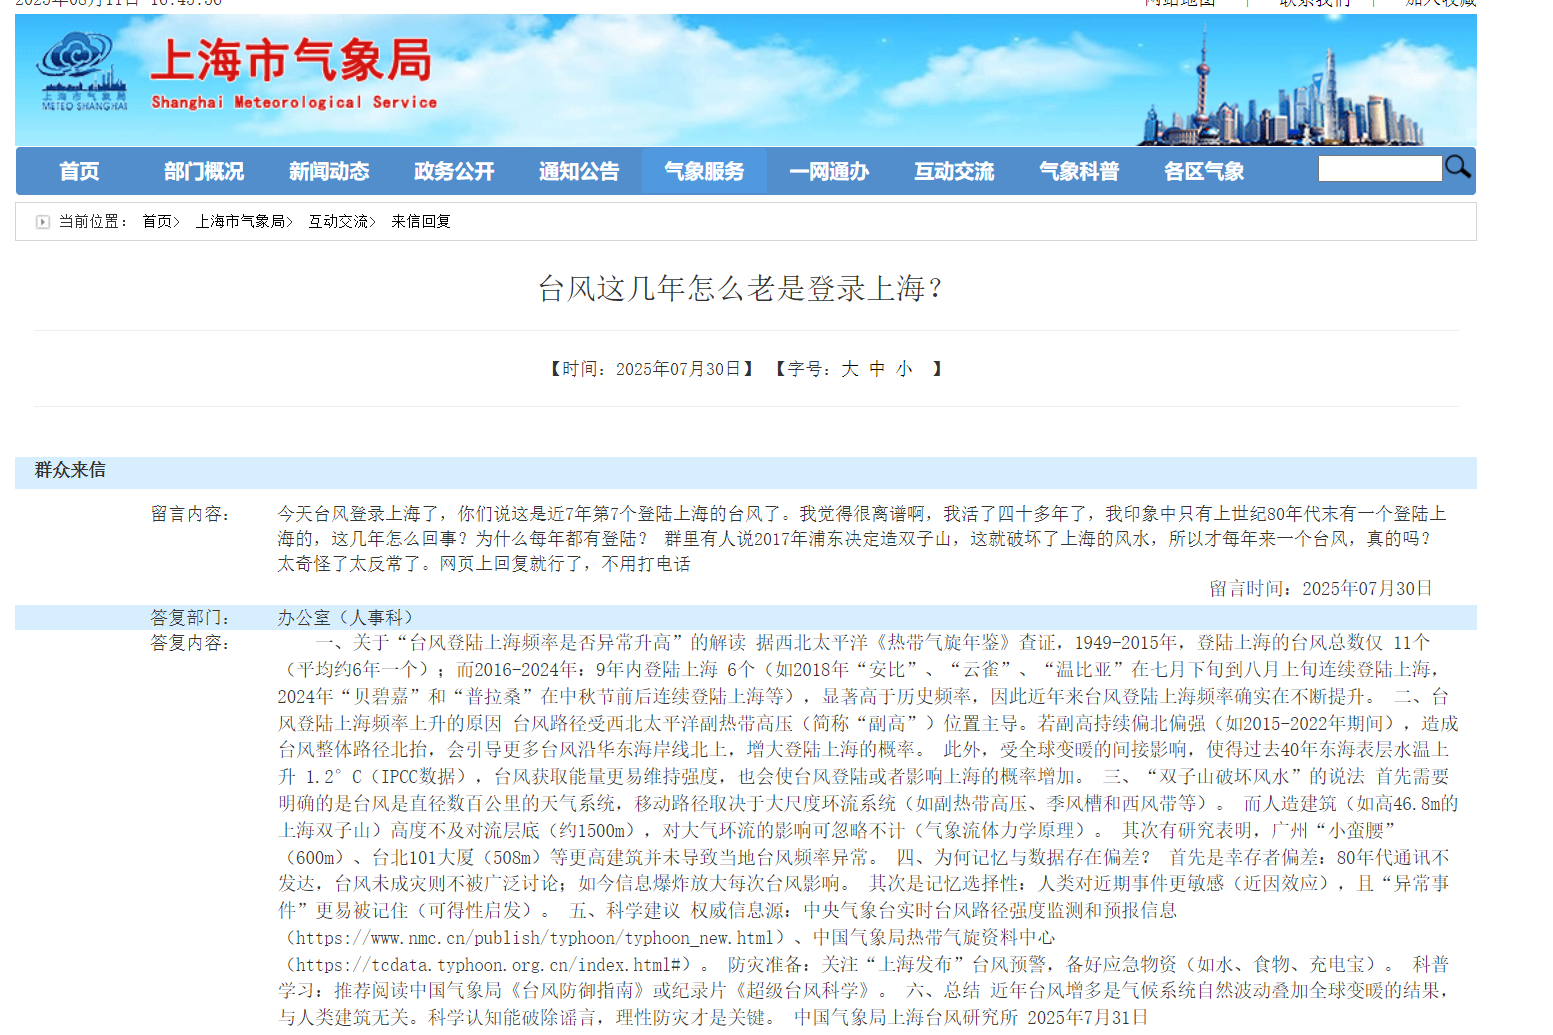Click the magnifier search icon
Screen dimensions: 1553x1035
(x=1457, y=167)
